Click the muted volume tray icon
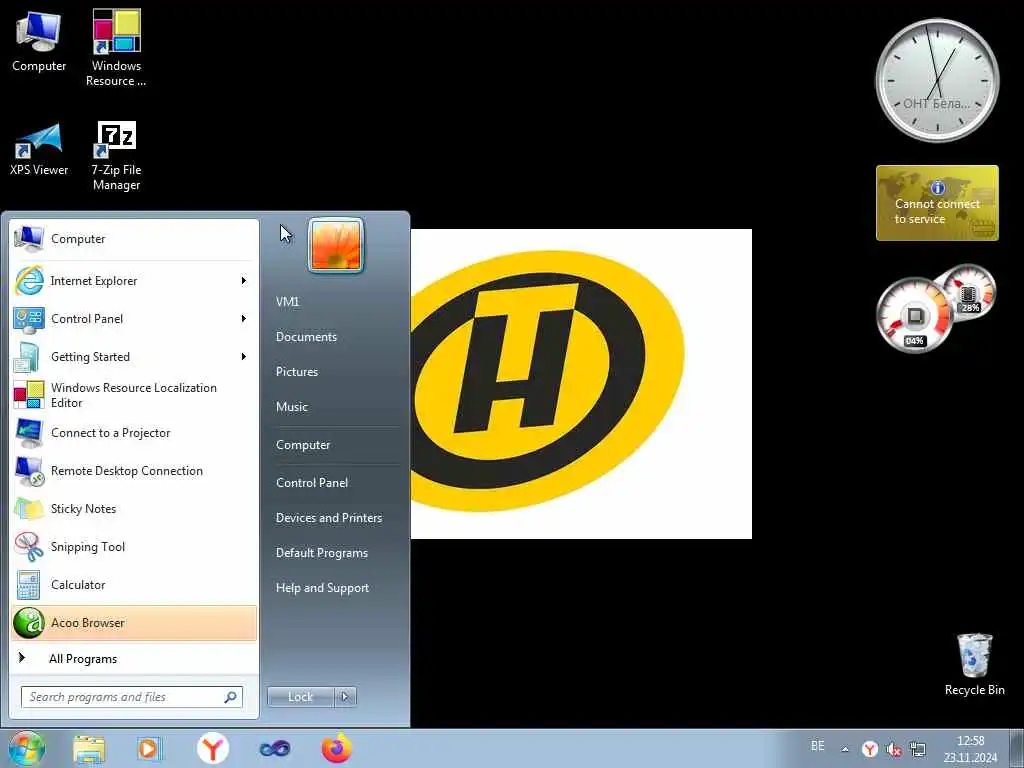The width and height of the screenshot is (1024, 768). (893, 750)
